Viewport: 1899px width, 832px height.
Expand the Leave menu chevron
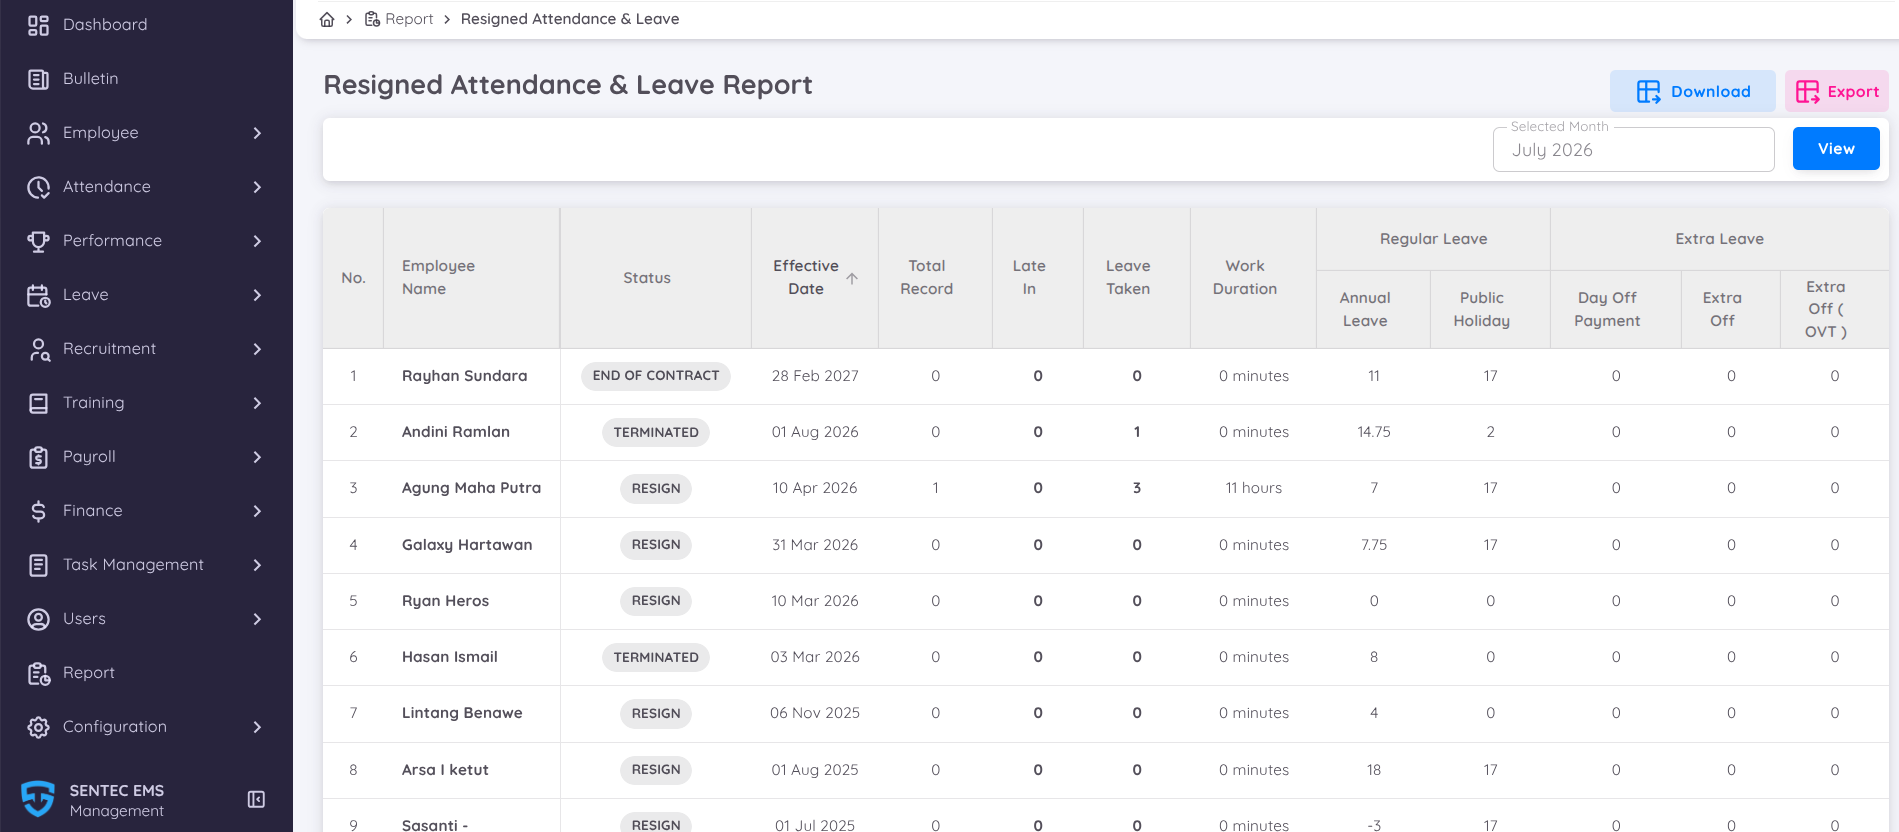257,295
